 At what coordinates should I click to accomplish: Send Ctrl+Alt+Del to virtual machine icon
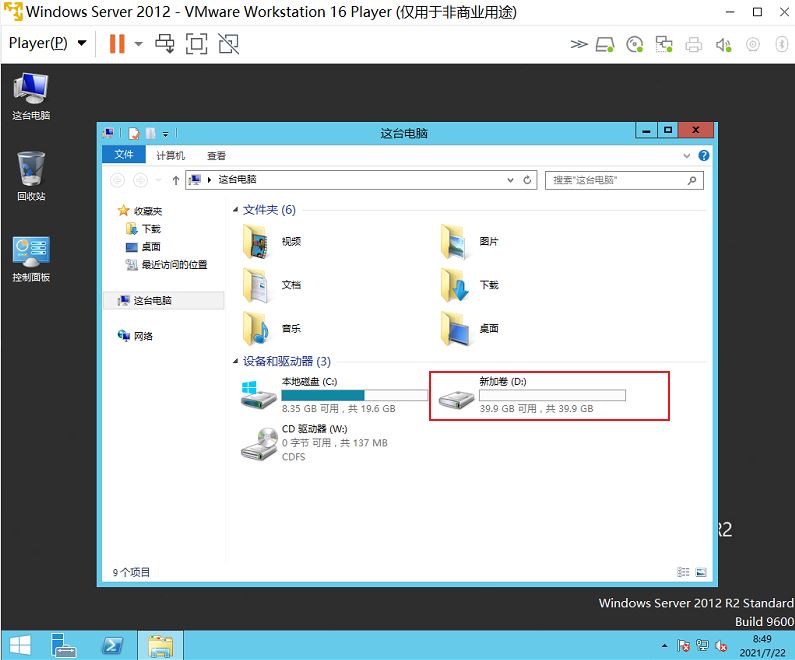pyautogui.click(x=165, y=44)
